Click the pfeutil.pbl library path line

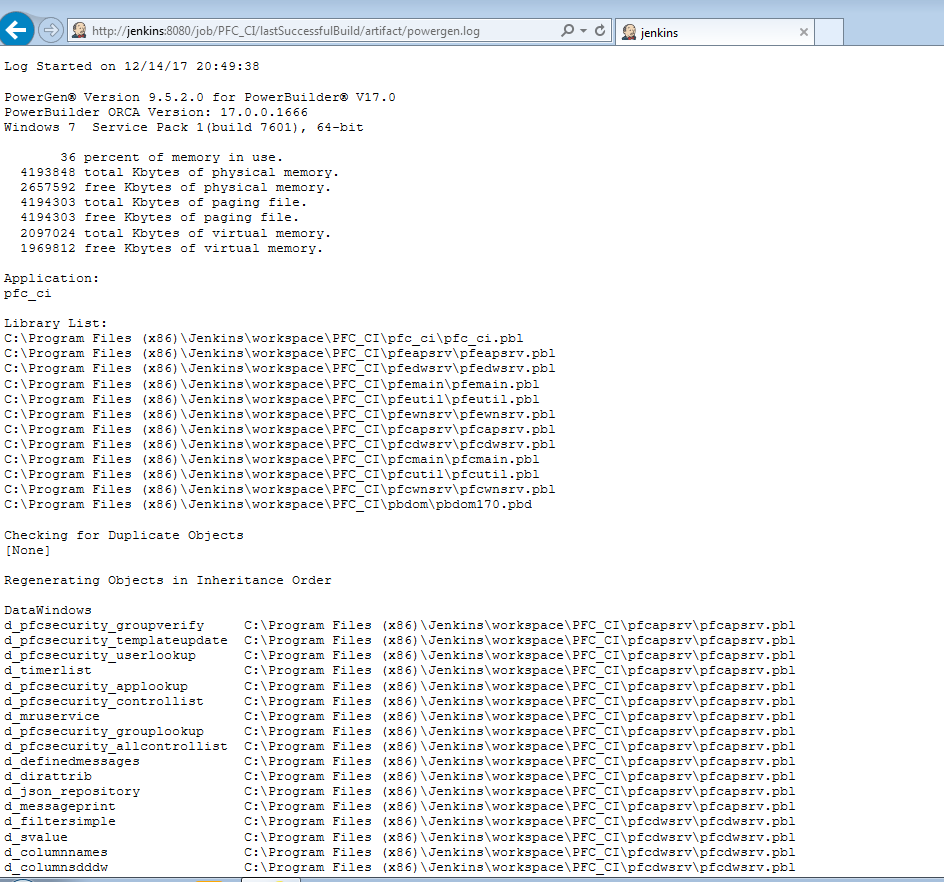(x=272, y=399)
